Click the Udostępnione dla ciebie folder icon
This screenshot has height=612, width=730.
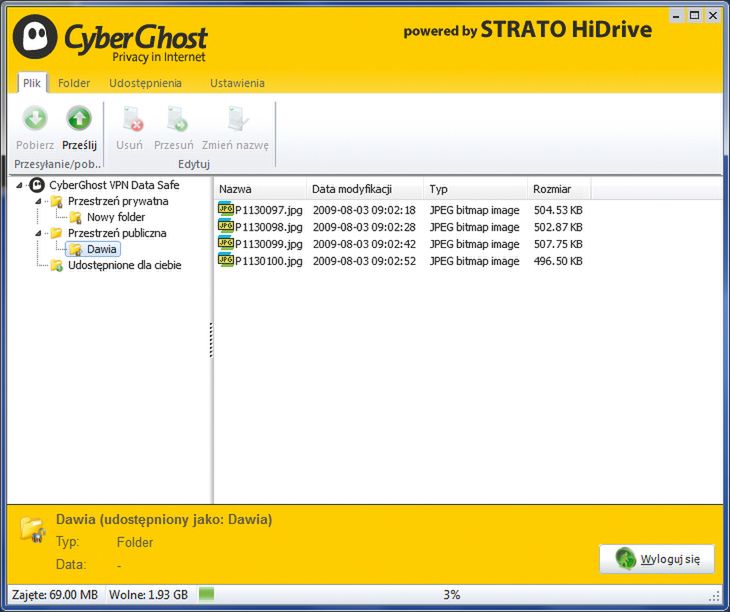(57, 266)
